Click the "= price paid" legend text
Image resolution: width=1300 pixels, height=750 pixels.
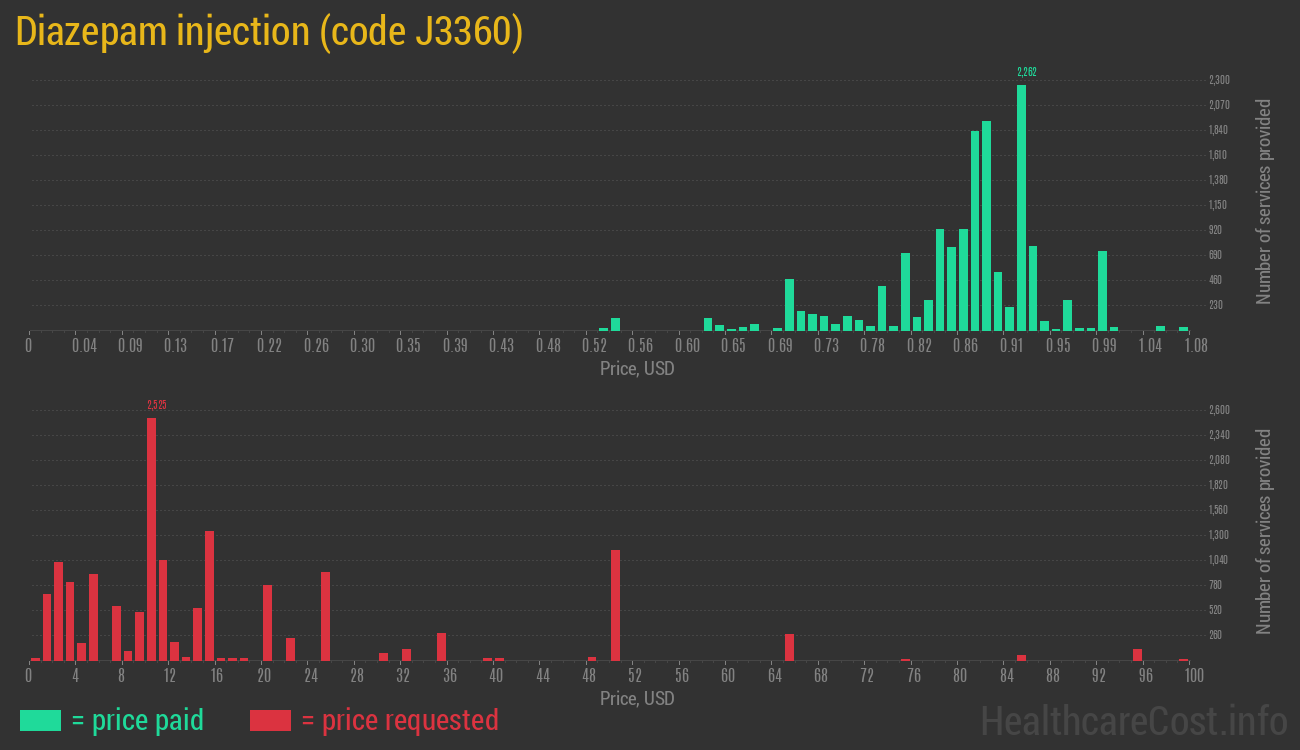pyautogui.click(x=138, y=720)
